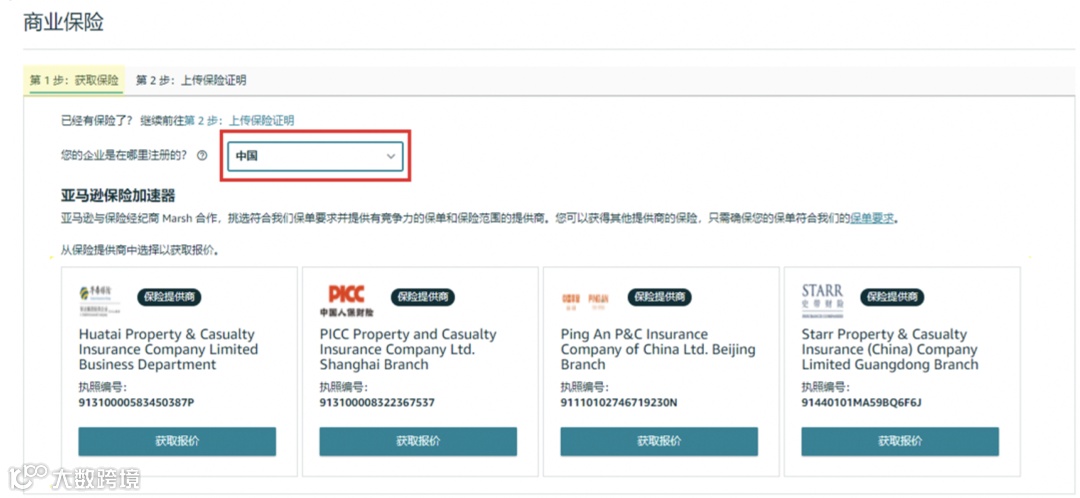Click 保险提供商 badge on Huatai card

coord(169,298)
